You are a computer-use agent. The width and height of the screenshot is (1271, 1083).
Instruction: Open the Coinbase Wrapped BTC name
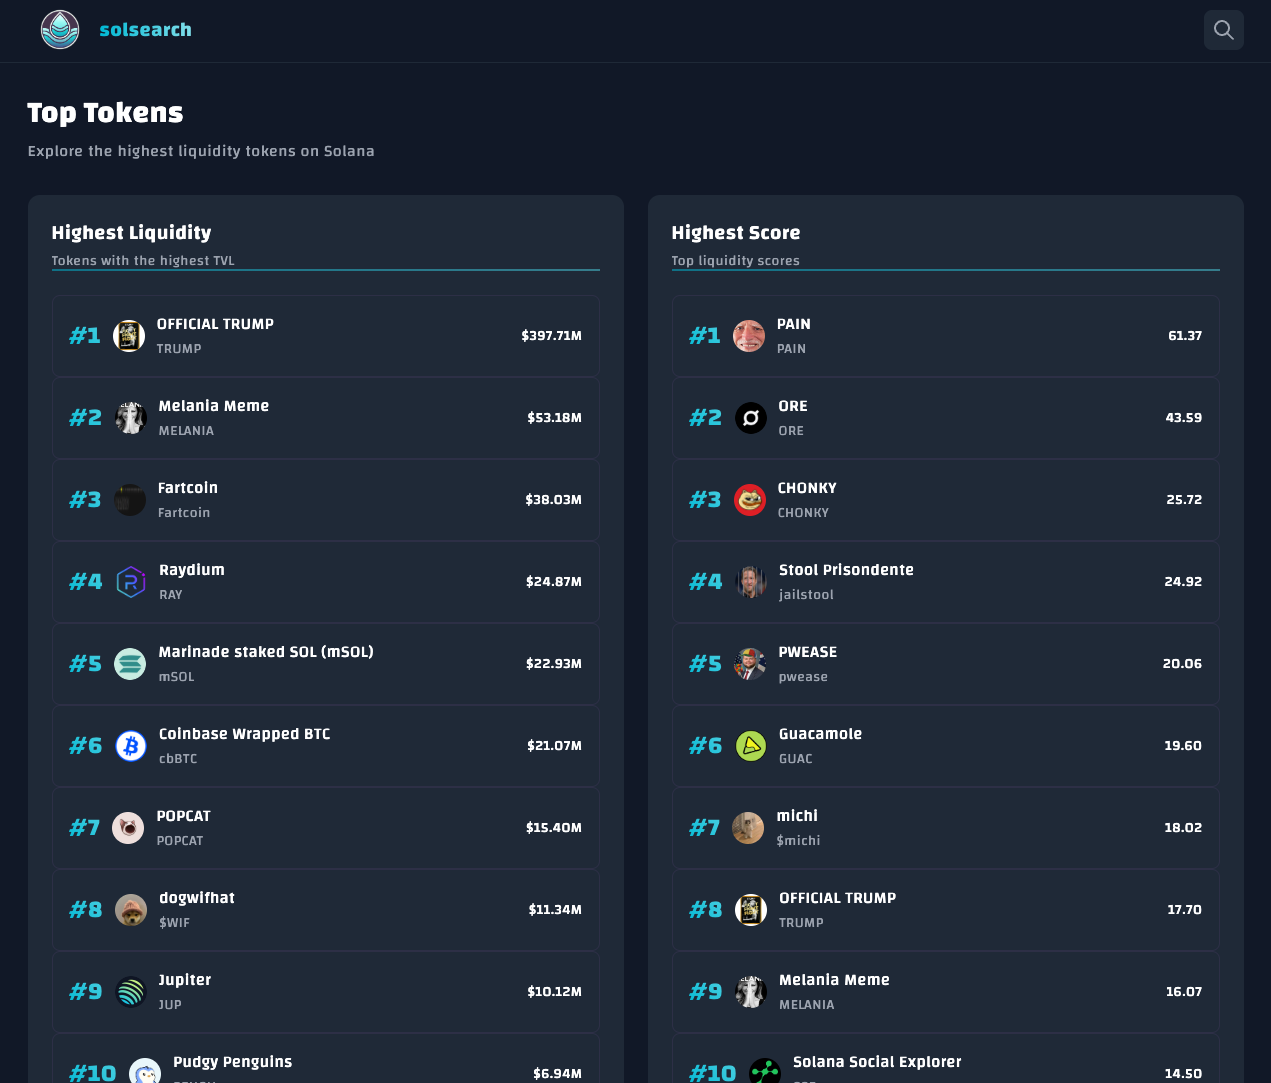point(245,734)
